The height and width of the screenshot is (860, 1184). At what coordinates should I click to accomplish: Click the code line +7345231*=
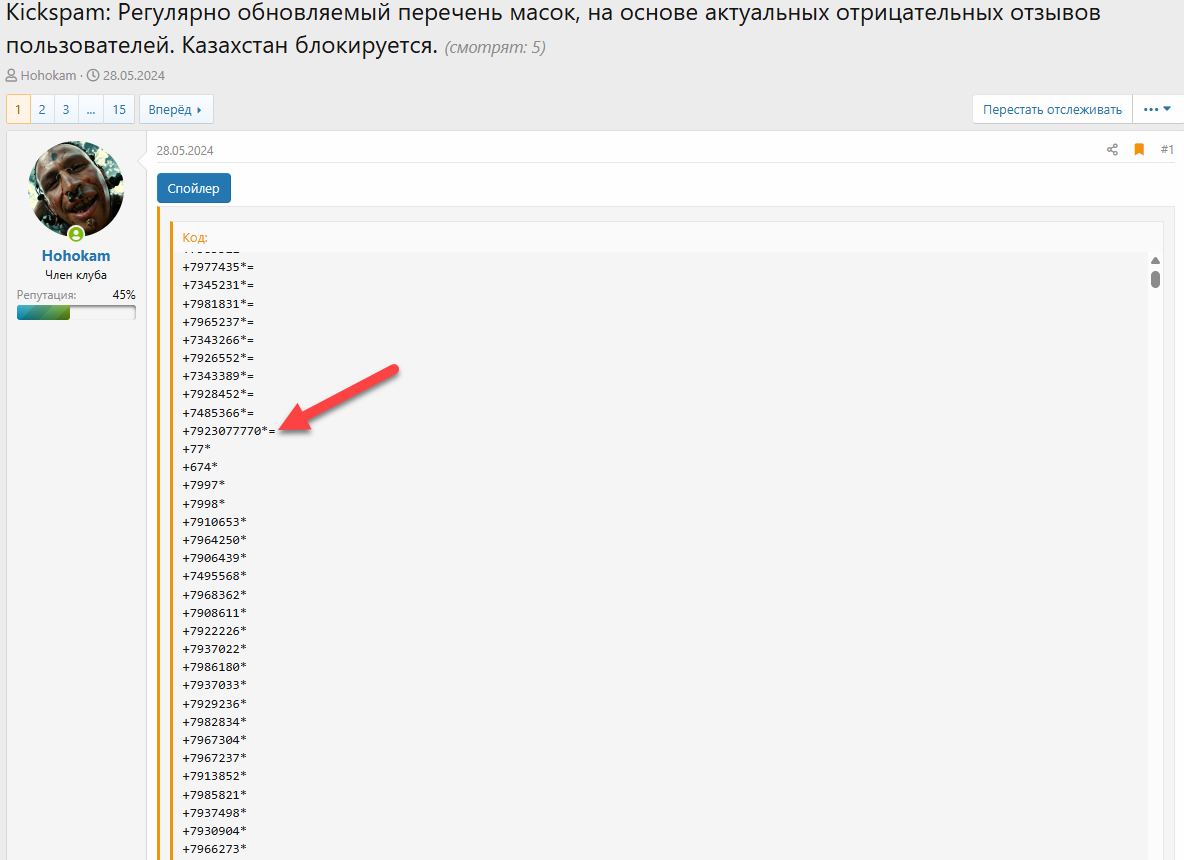click(x=218, y=285)
